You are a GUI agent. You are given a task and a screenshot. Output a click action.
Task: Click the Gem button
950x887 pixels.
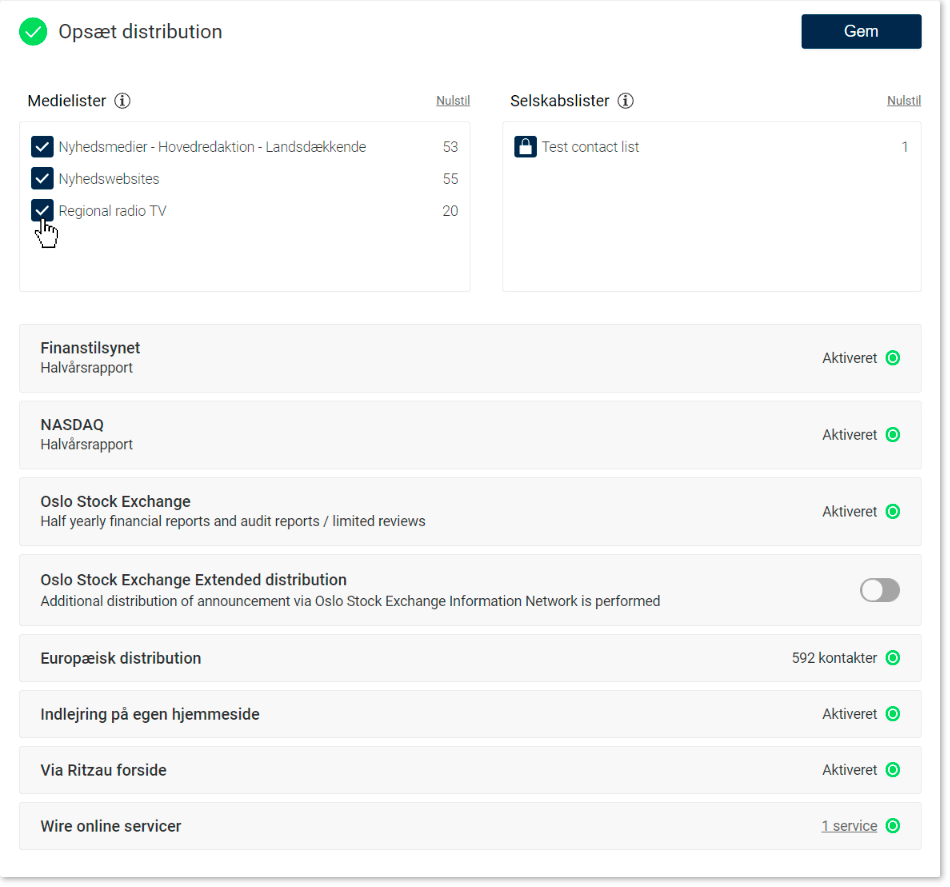(861, 32)
